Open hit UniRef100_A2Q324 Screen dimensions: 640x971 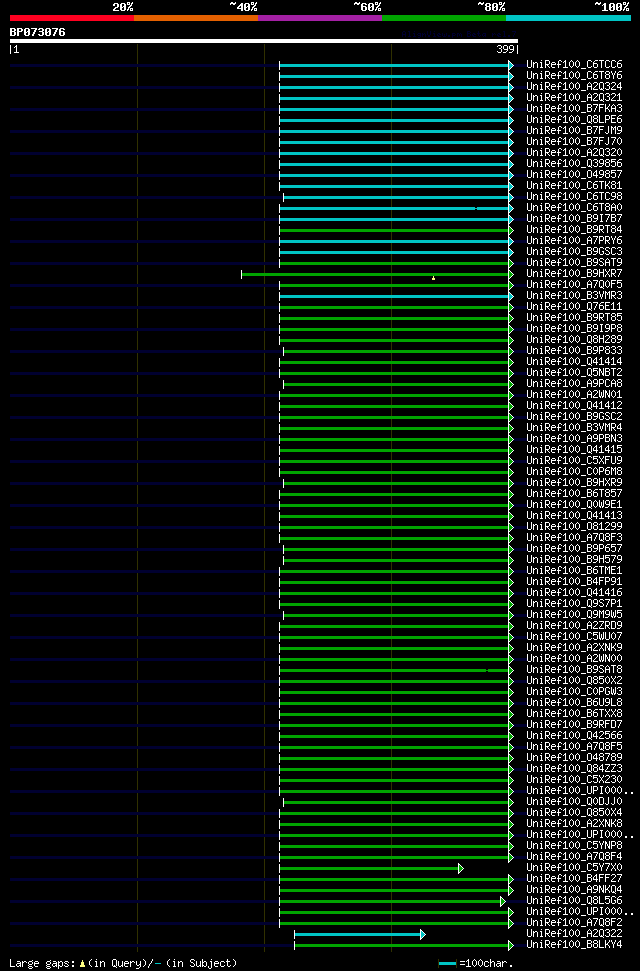[574, 87]
